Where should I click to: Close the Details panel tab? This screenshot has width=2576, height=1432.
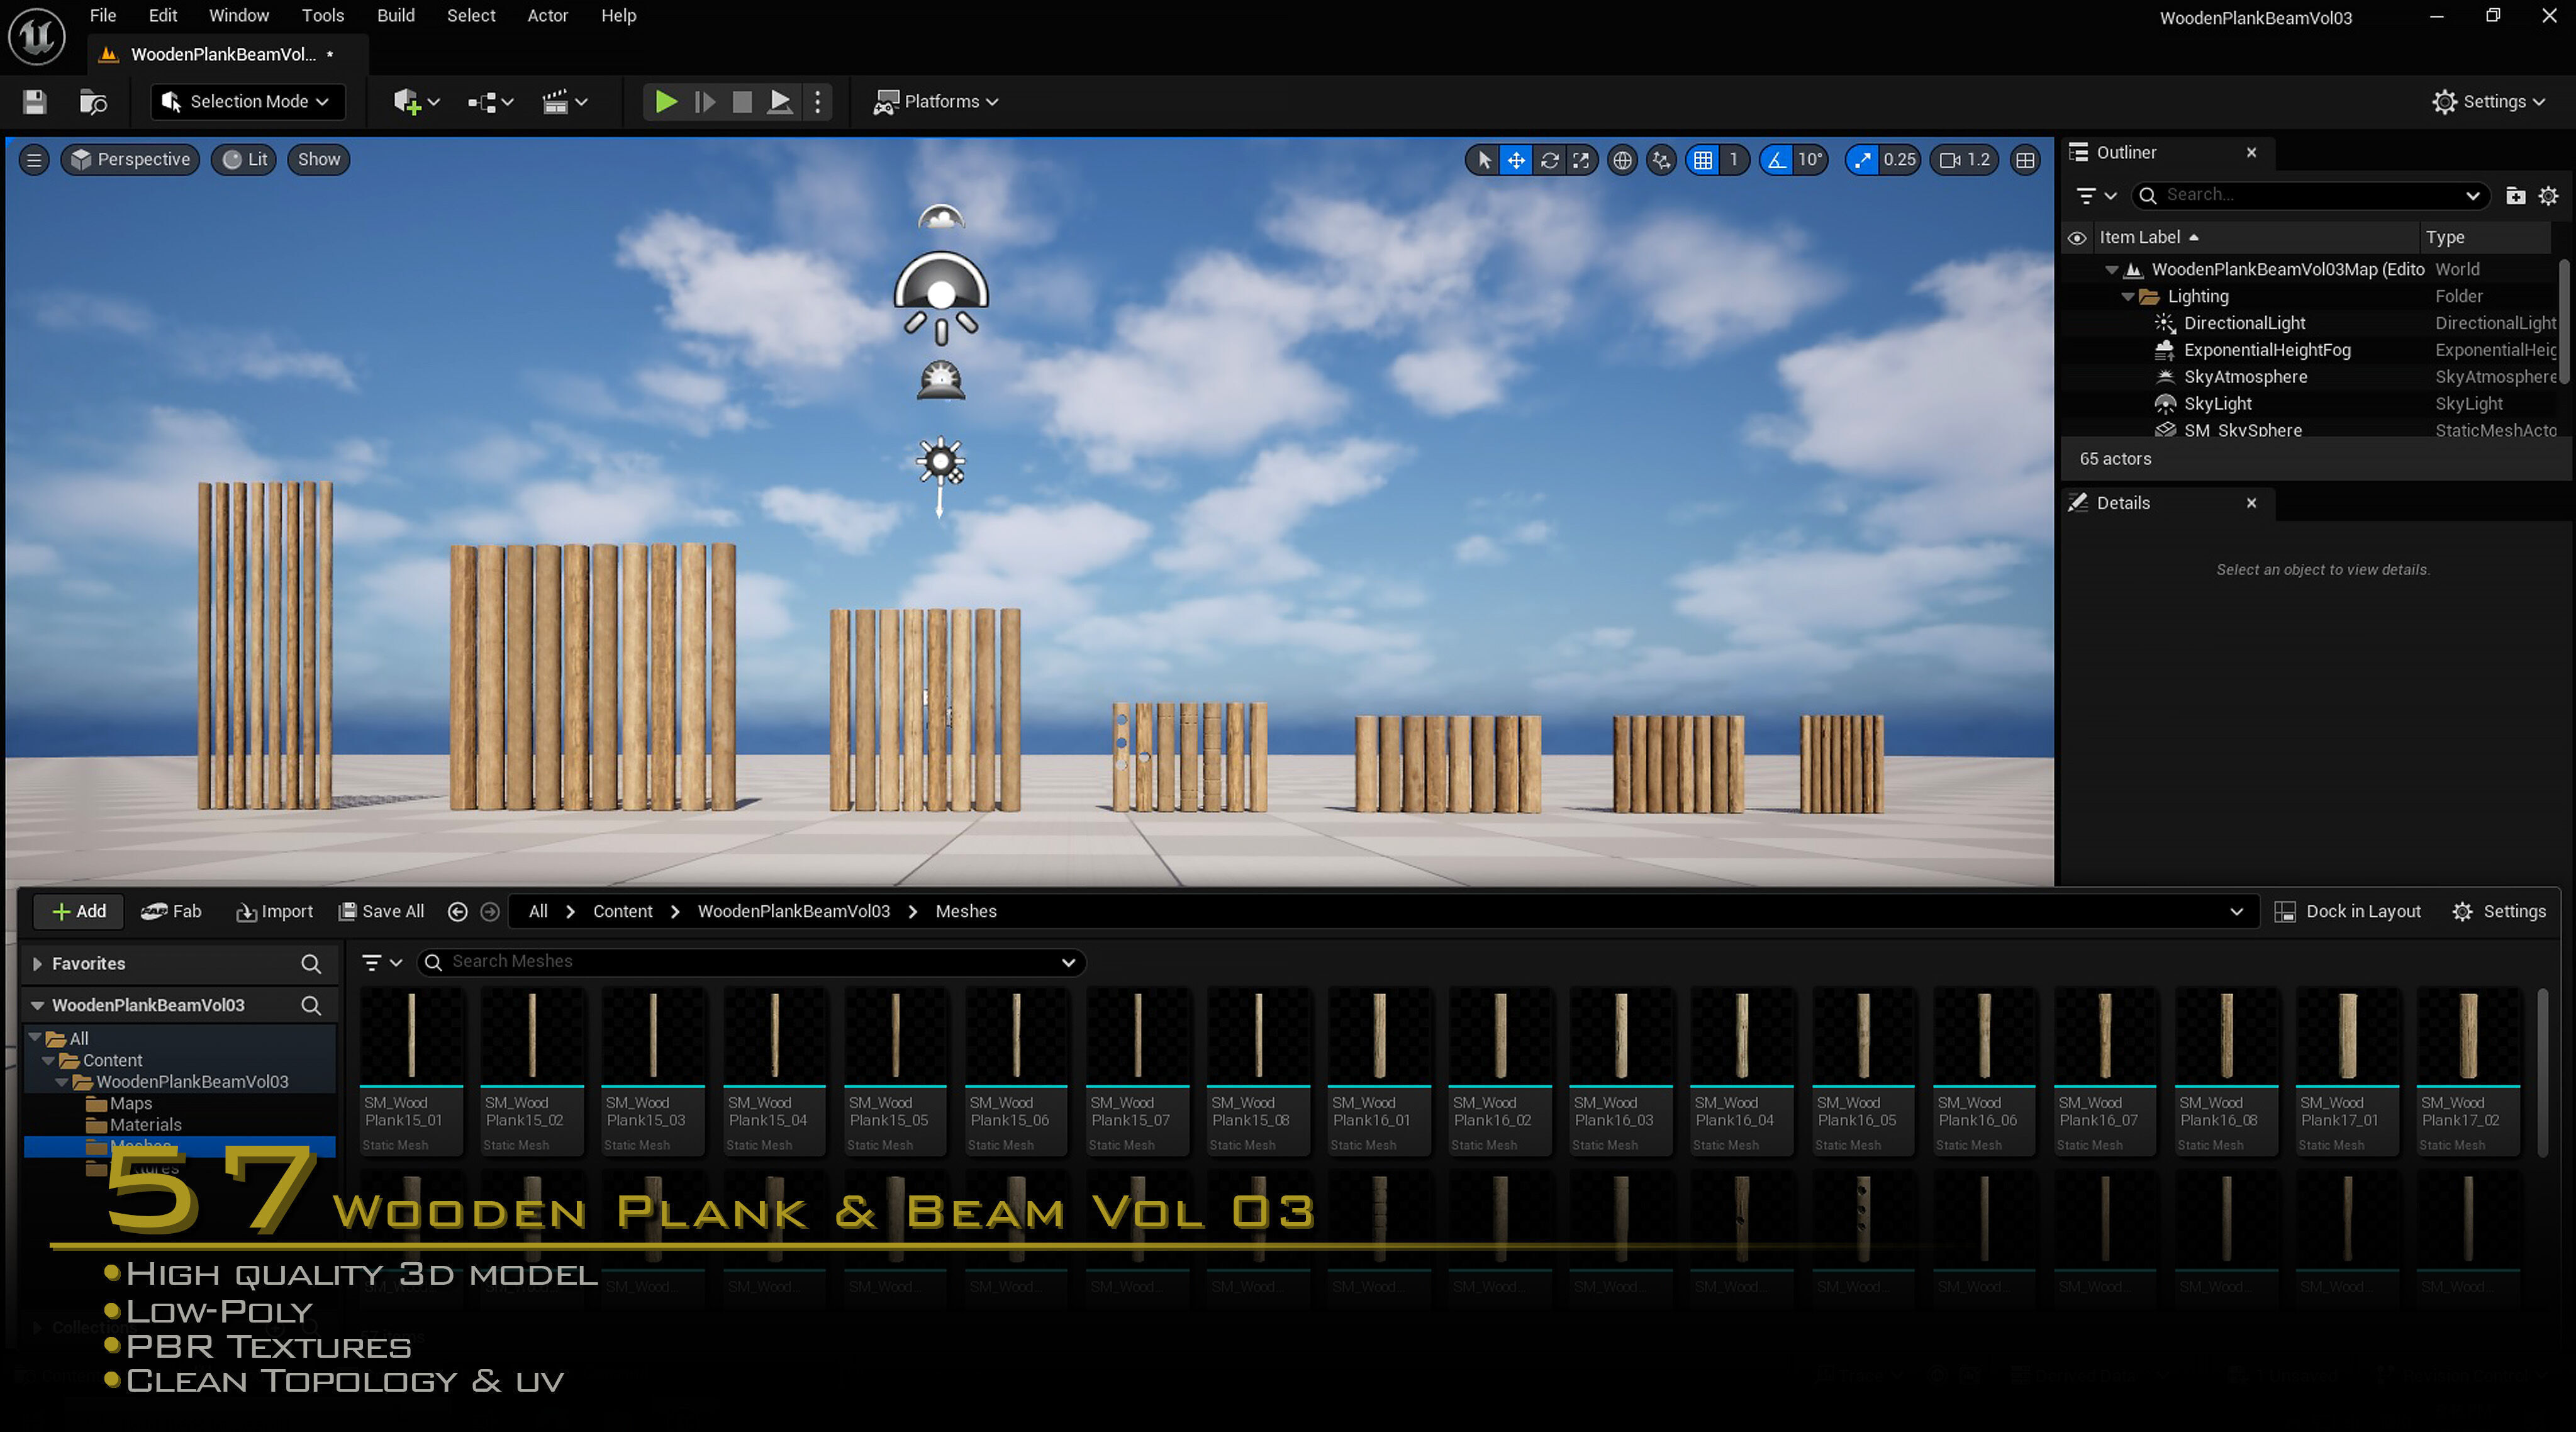[2251, 503]
